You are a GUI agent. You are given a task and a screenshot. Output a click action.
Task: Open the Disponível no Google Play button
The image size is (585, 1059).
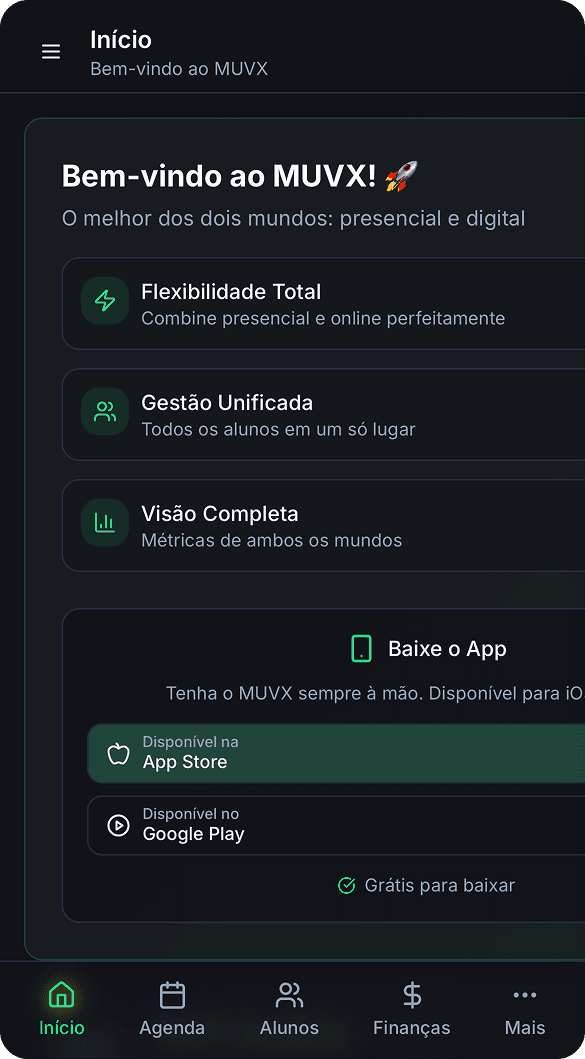(300, 825)
